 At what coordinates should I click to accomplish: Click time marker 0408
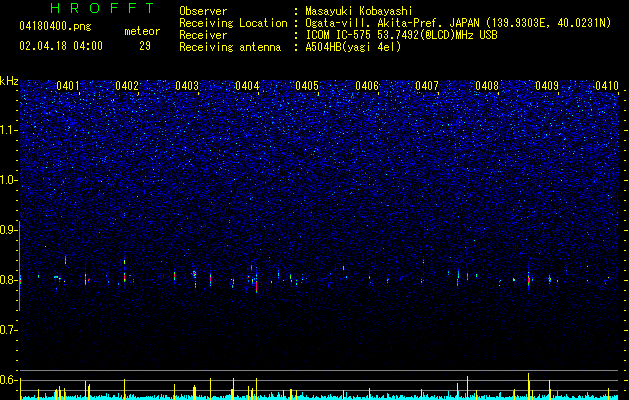[x=487, y=86]
